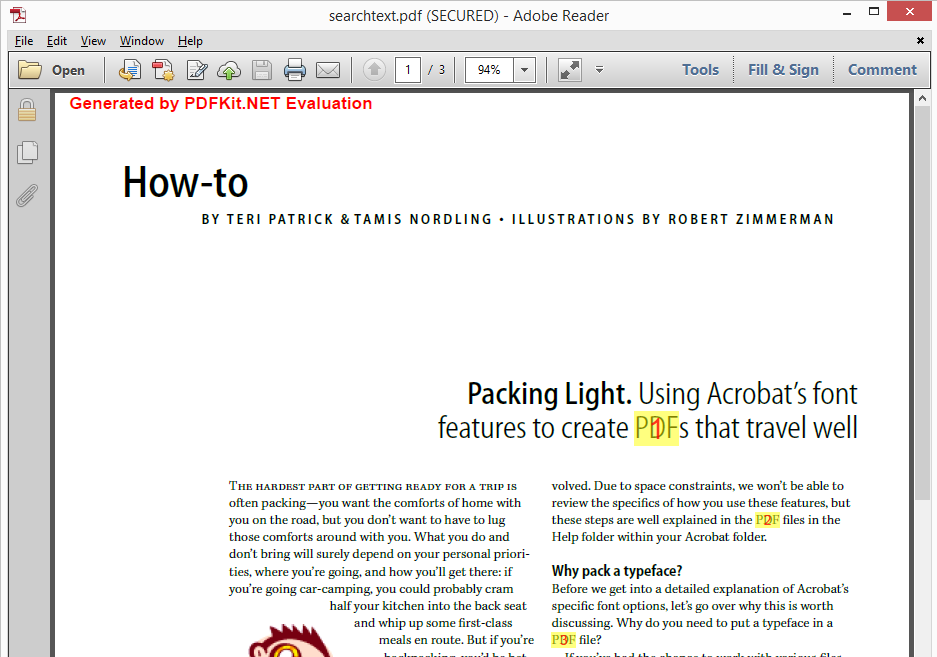Click the previous page up arrow

(x=375, y=69)
